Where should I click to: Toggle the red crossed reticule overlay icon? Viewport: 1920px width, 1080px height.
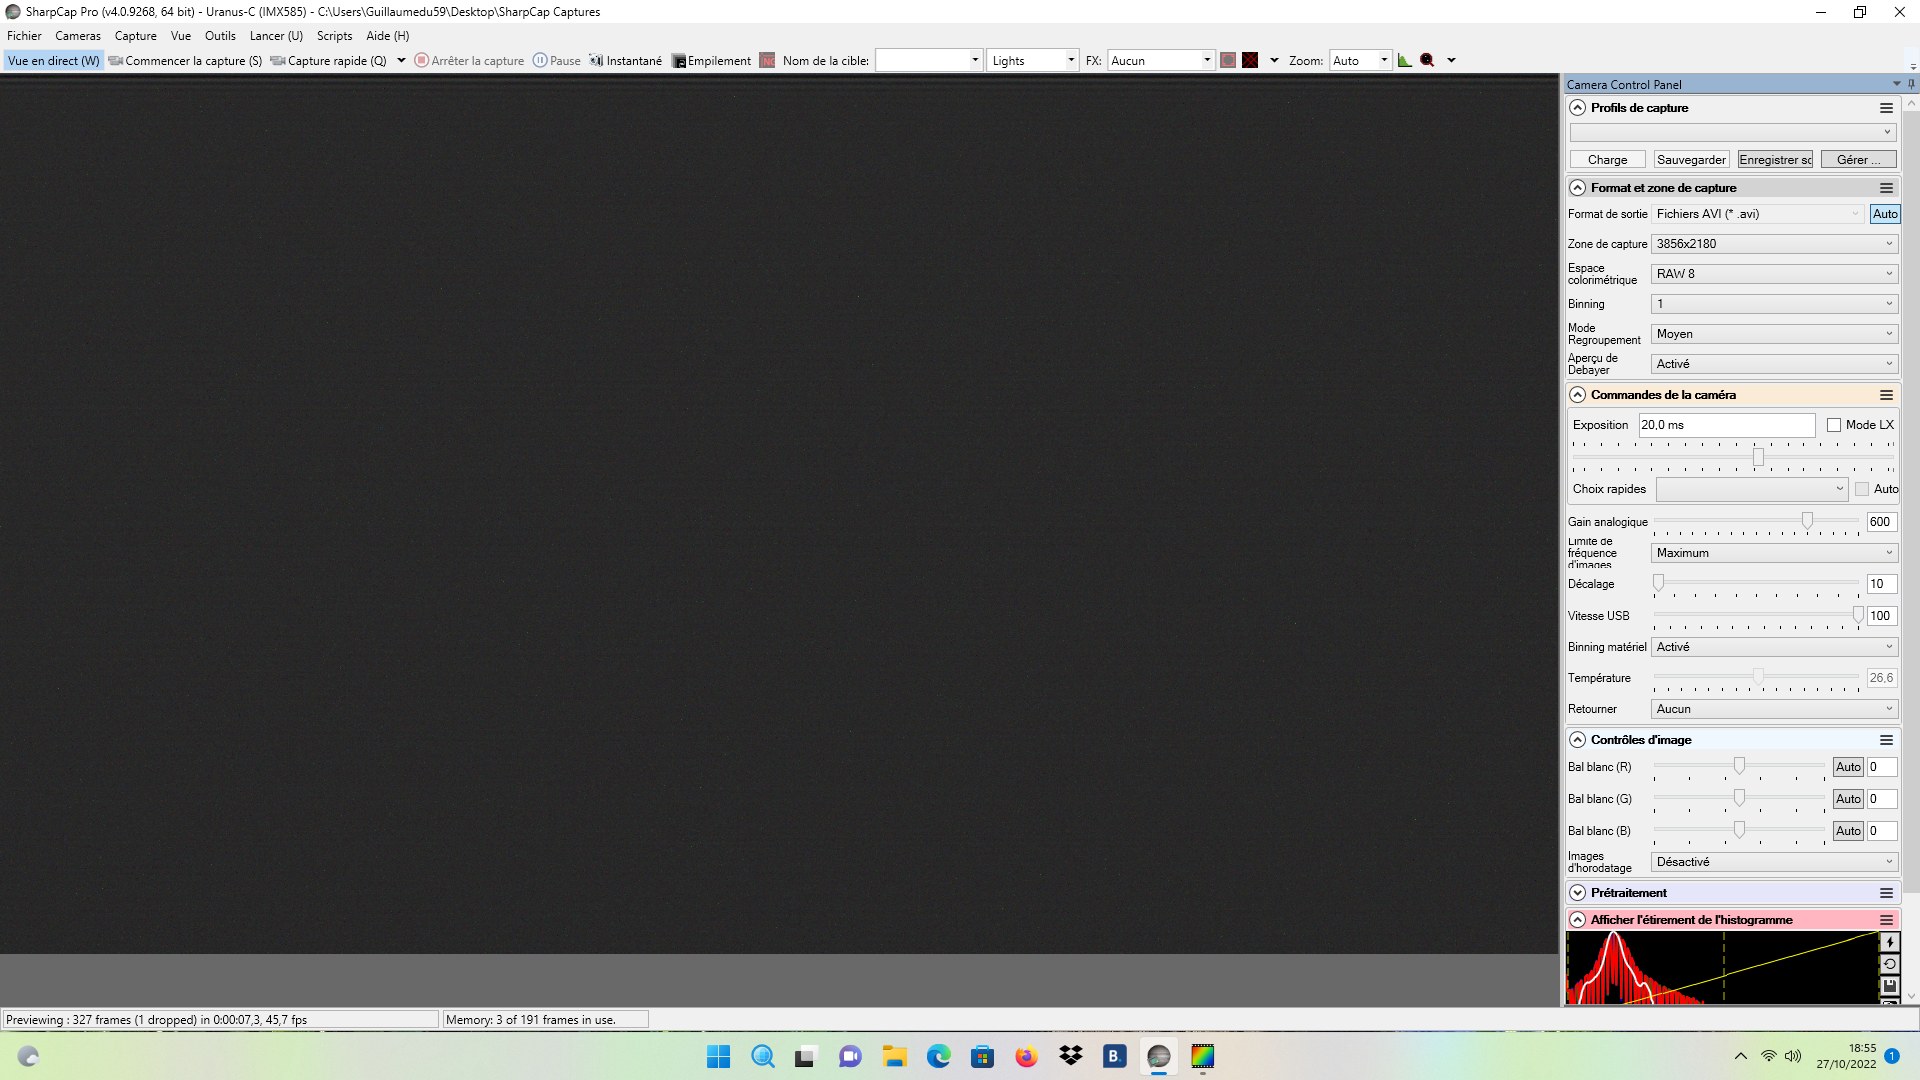pyautogui.click(x=1250, y=60)
